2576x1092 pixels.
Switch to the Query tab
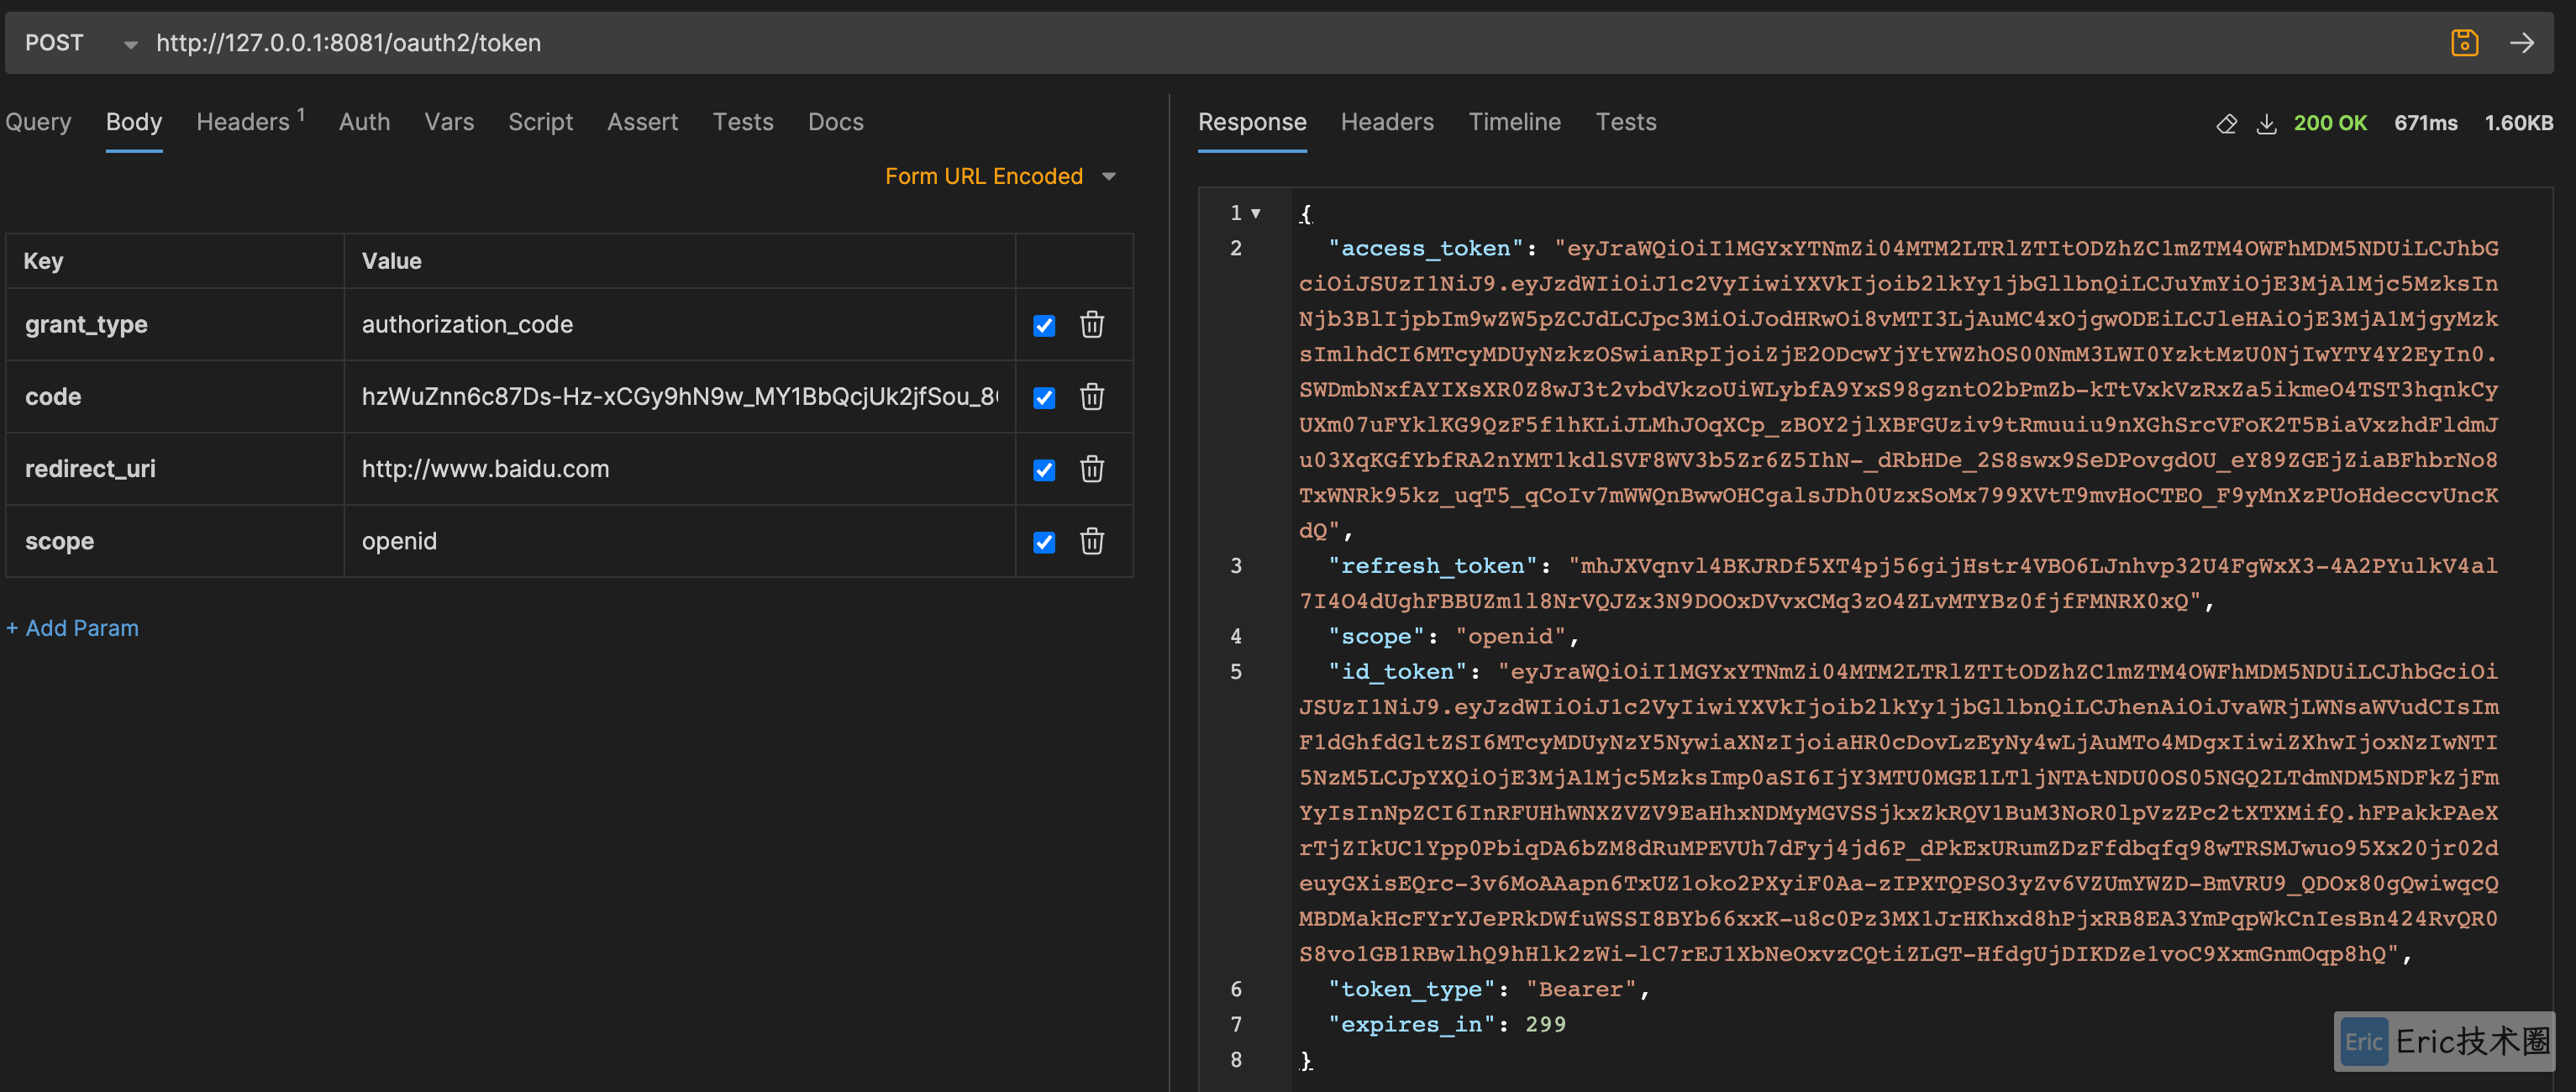pyautogui.click(x=38, y=122)
